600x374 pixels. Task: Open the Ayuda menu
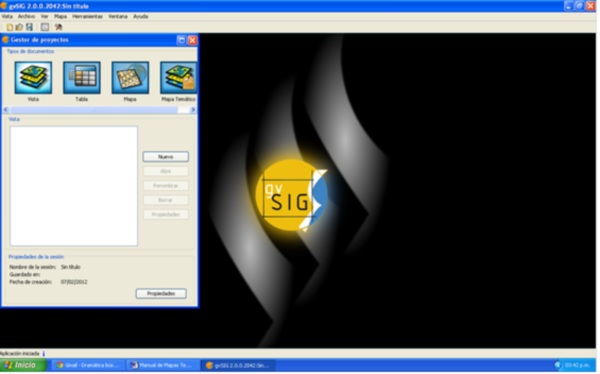click(x=140, y=16)
